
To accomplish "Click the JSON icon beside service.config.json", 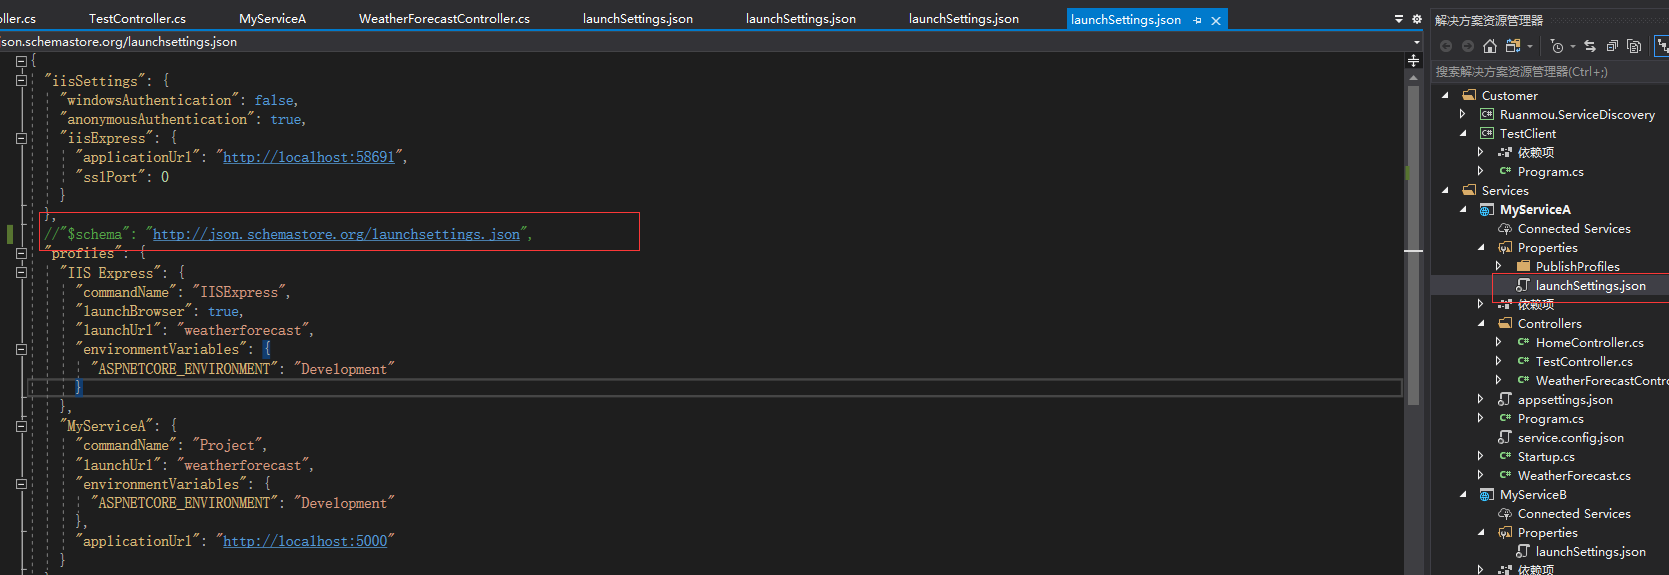I will coord(1505,438).
